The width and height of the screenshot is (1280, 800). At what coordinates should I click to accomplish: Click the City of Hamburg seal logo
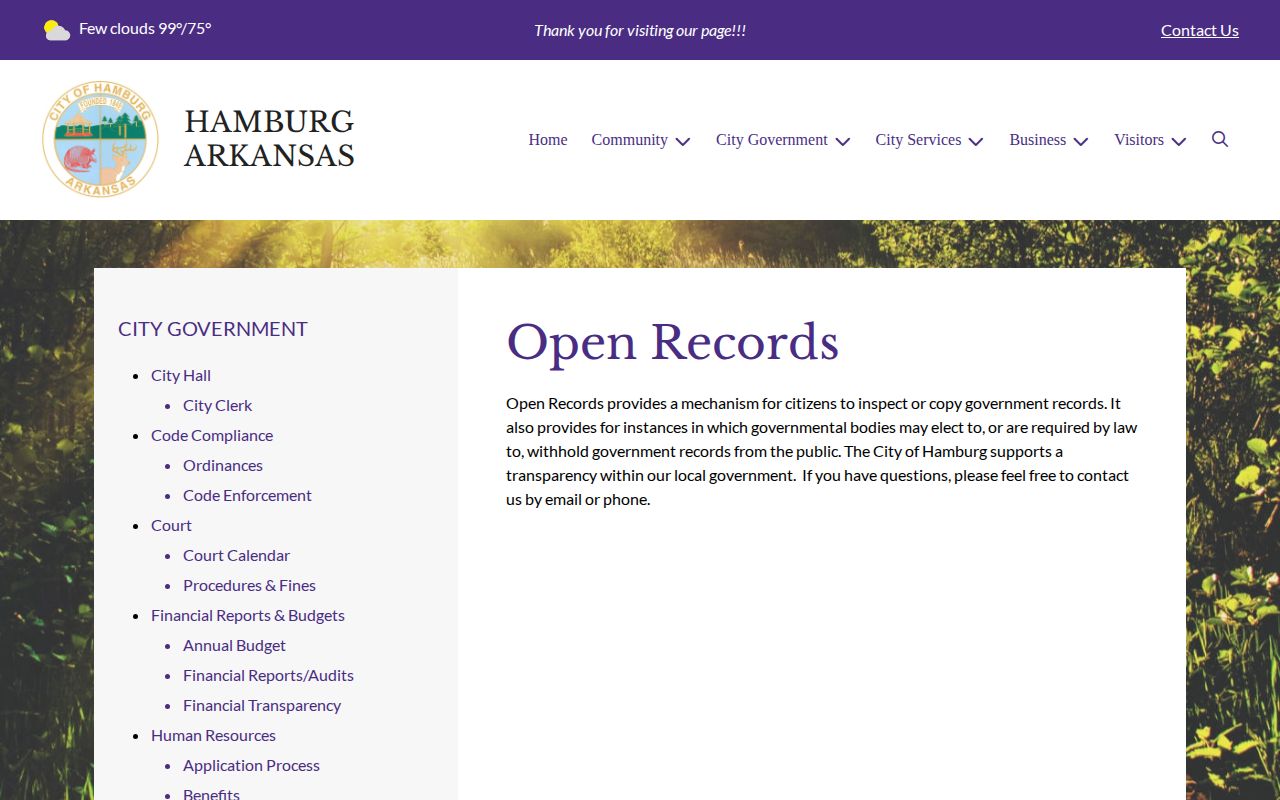[x=100, y=139]
